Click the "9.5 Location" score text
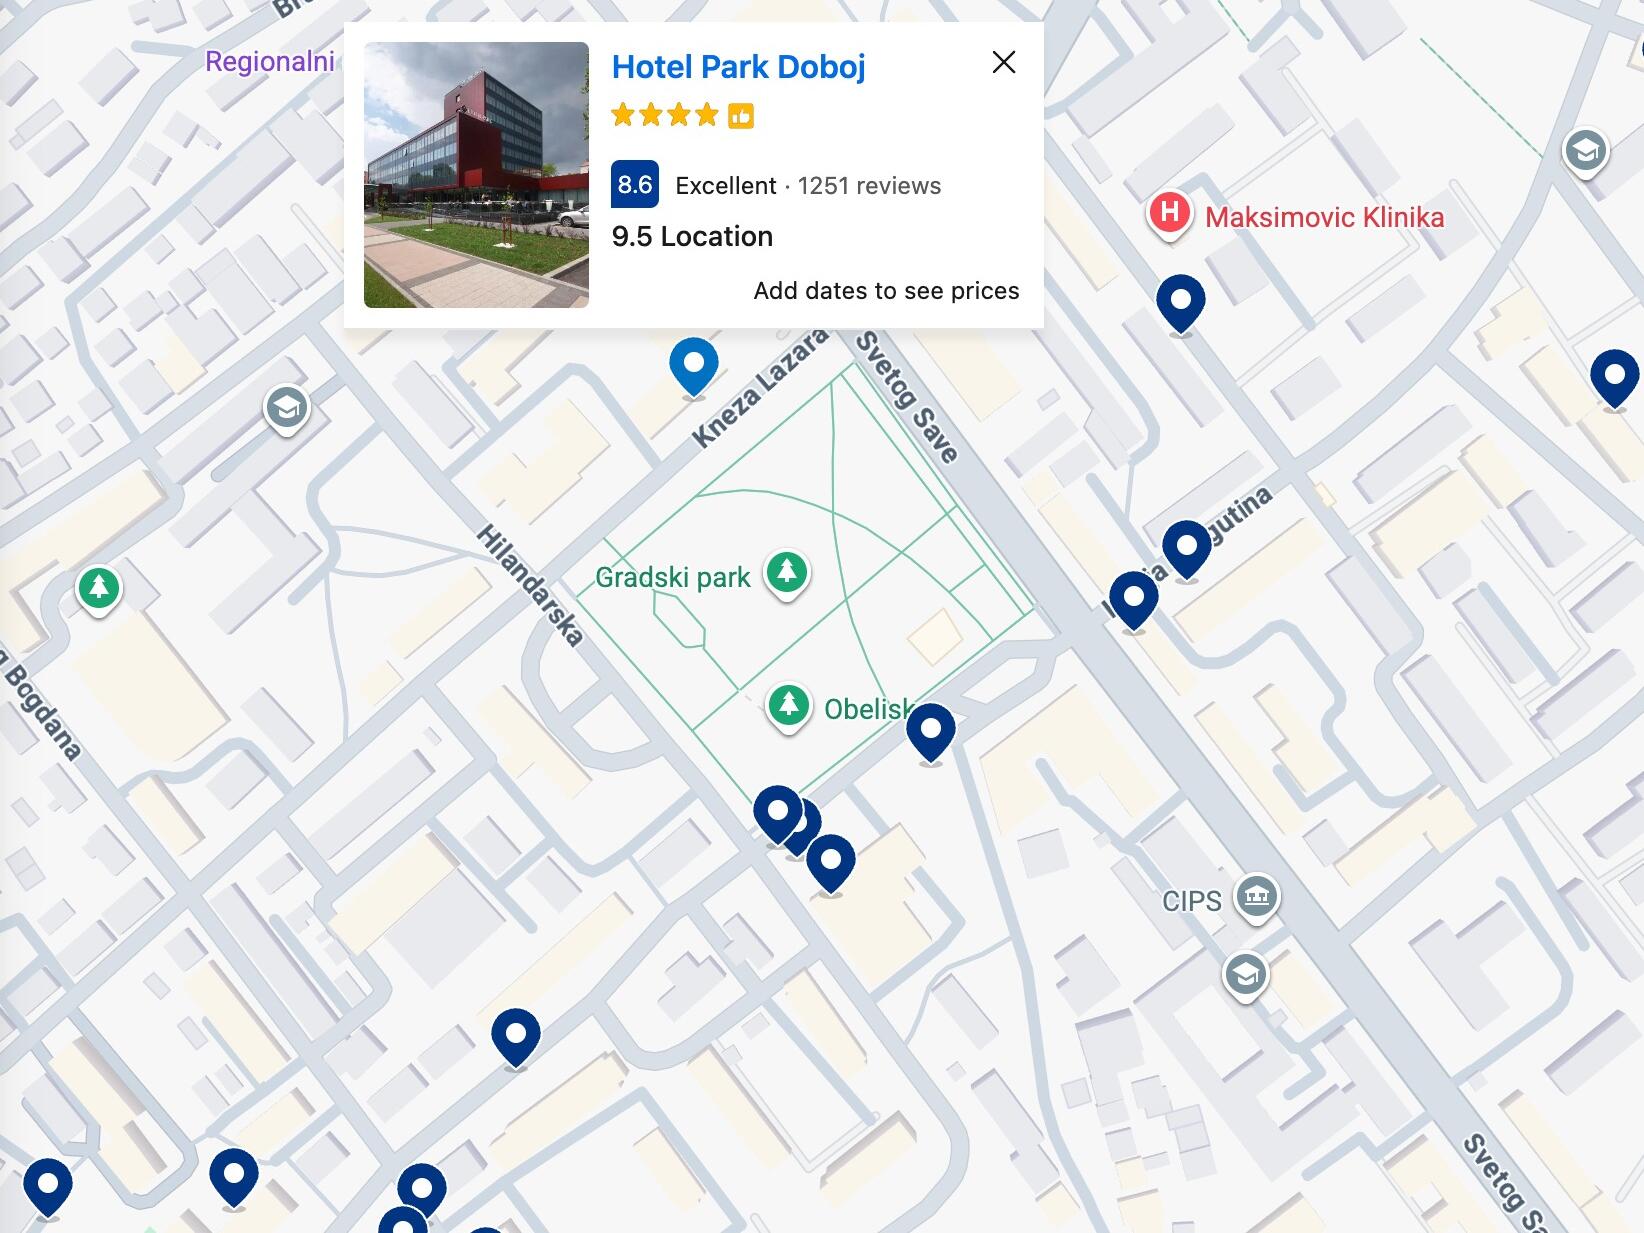Viewport: 1644px width, 1233px height. (x=692, y=237)
